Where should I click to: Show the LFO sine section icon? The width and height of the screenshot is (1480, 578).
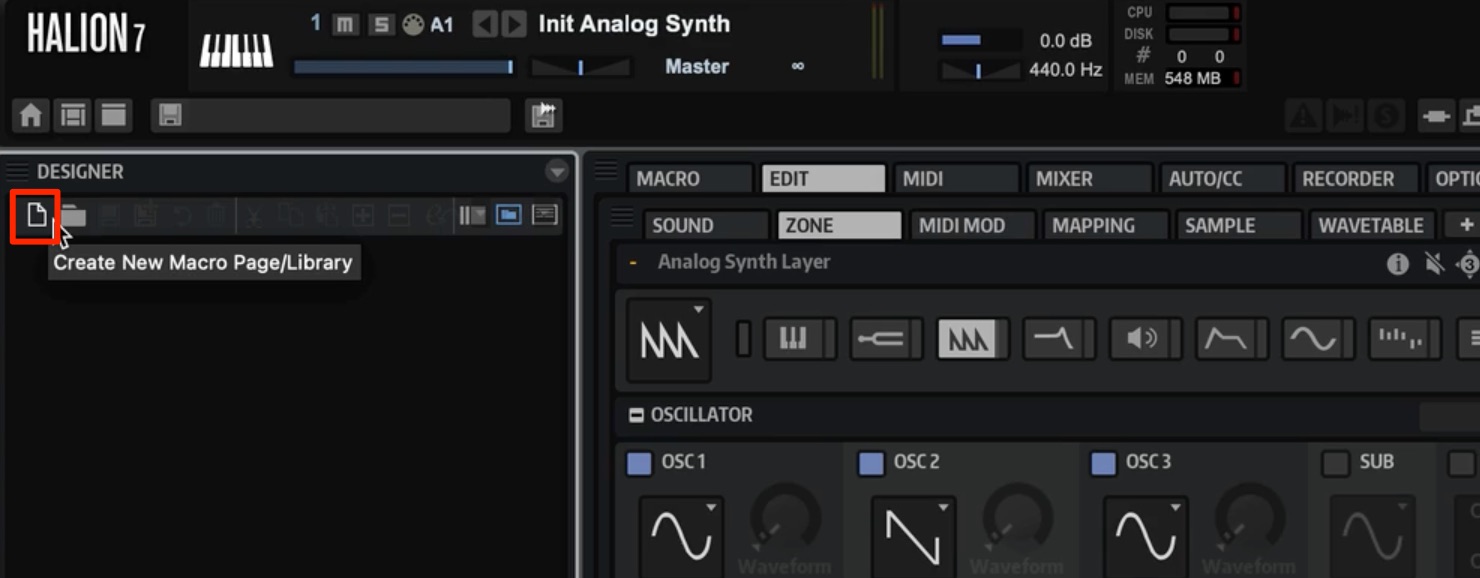[x=1314, y=339]
